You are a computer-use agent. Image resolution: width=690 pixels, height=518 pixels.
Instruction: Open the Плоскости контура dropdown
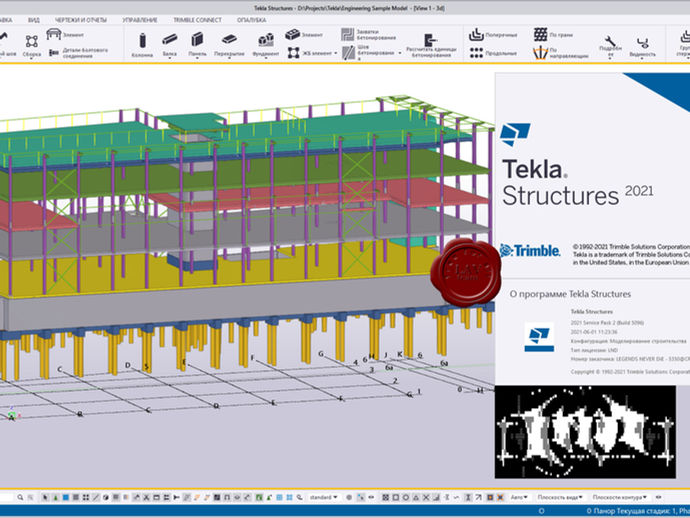coord(620,497)
